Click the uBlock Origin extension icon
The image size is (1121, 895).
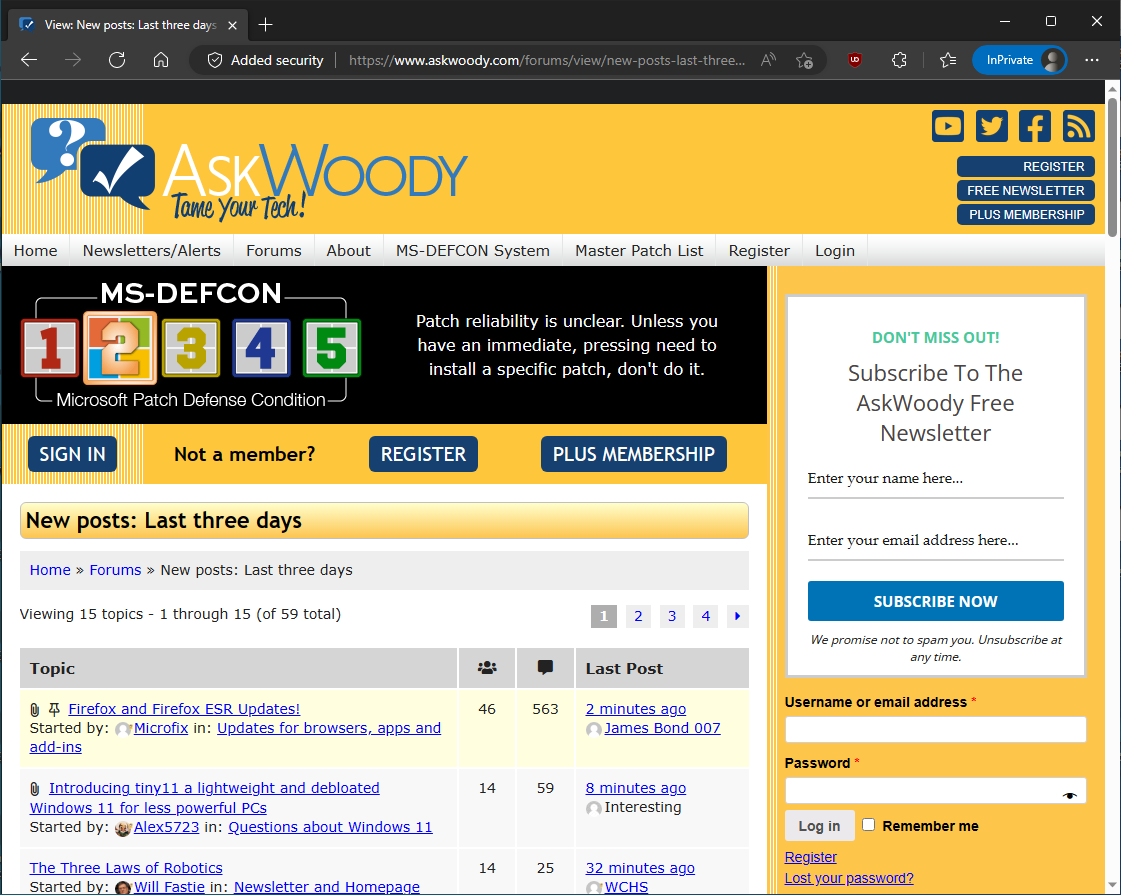[x=855, y=60]
